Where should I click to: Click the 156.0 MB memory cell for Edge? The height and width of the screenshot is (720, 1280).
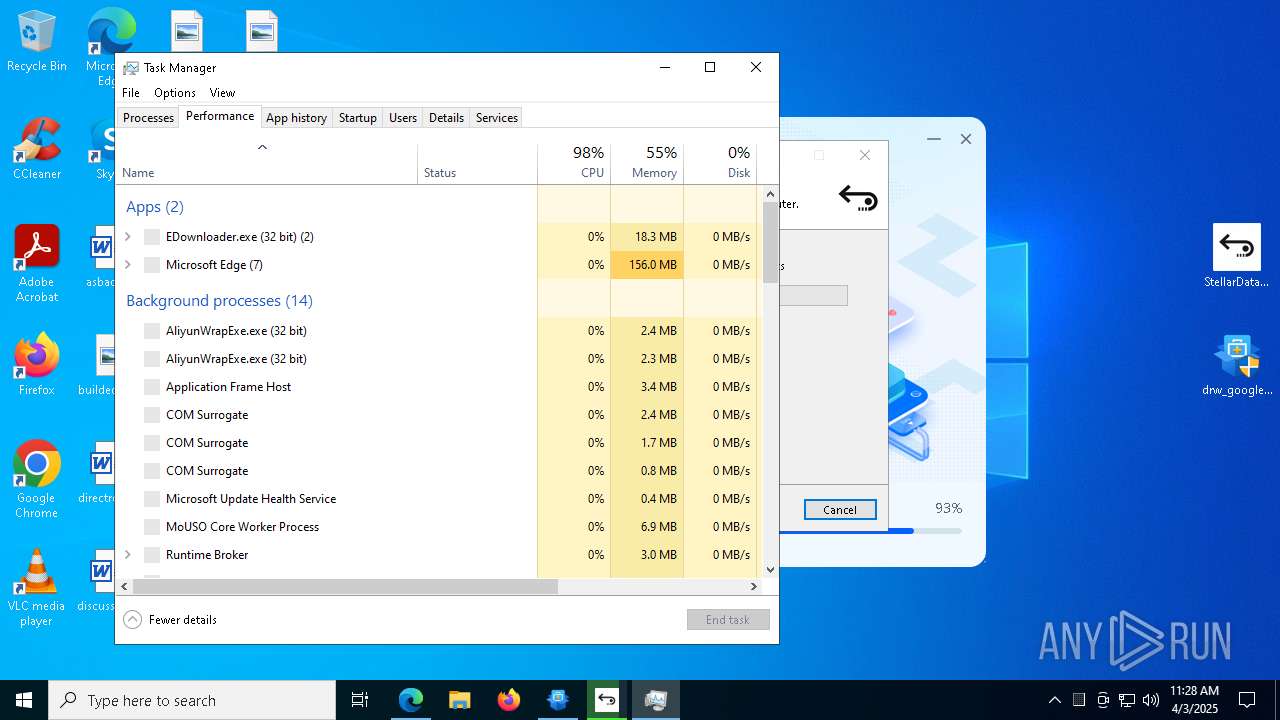[x=647, y=265]
